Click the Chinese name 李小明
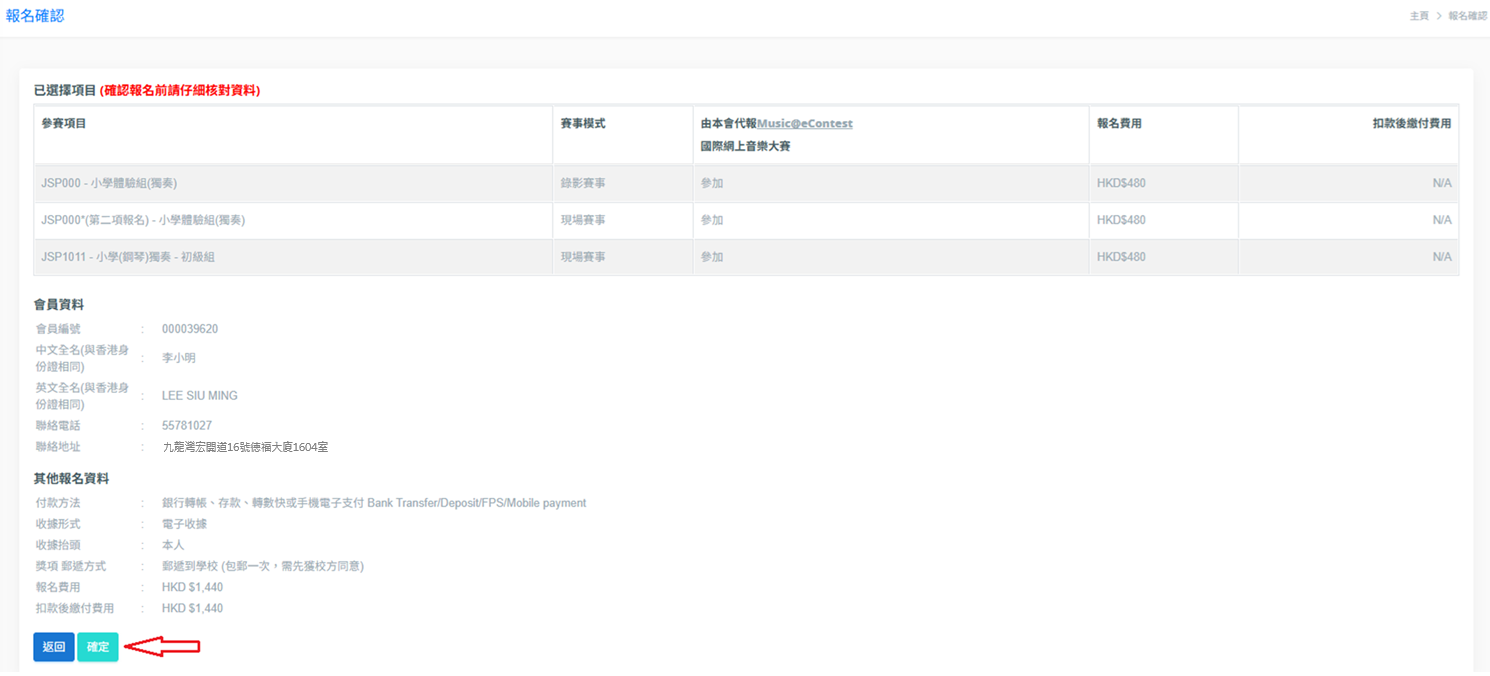Viewport: 1490px width, 676px height. pyautogui.click(x=179, y=358)
